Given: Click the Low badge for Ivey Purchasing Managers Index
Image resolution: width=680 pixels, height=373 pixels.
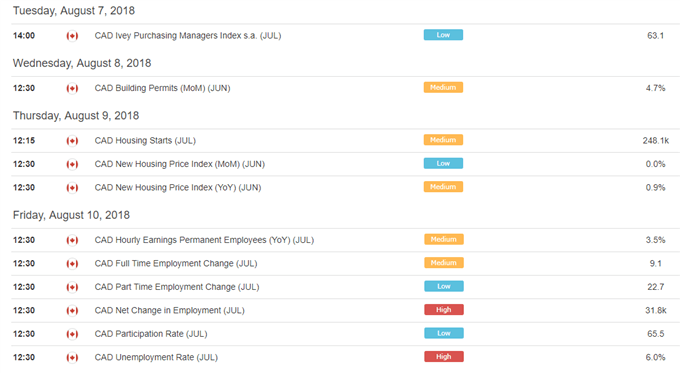Looking at the screenshot, I should tap(443, 35).
